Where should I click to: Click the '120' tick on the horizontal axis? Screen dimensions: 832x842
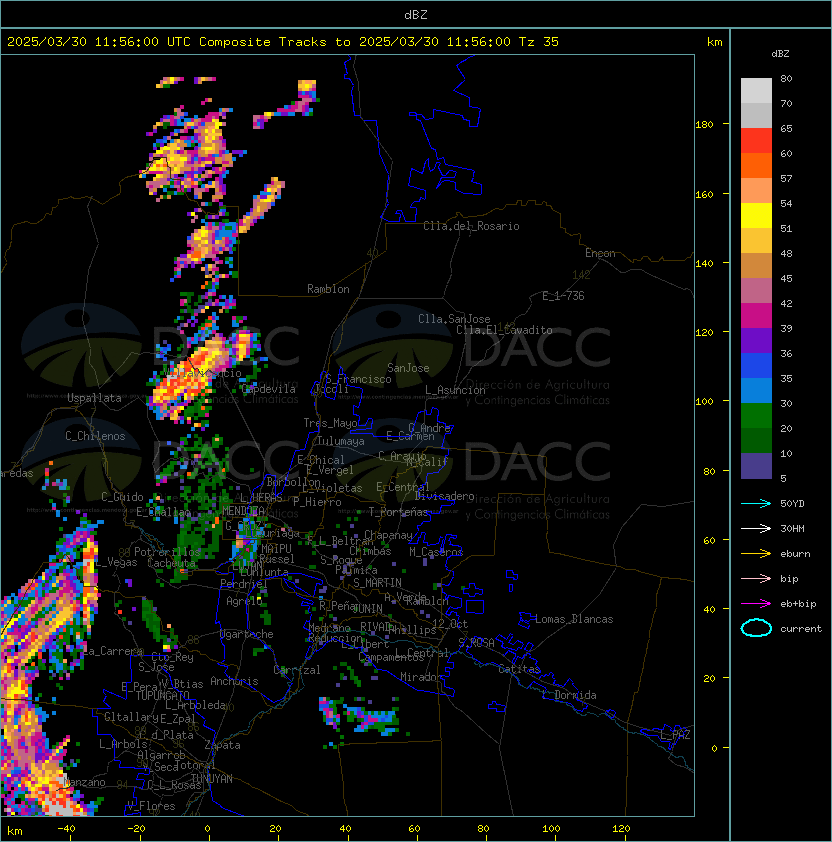coord(621,829)
